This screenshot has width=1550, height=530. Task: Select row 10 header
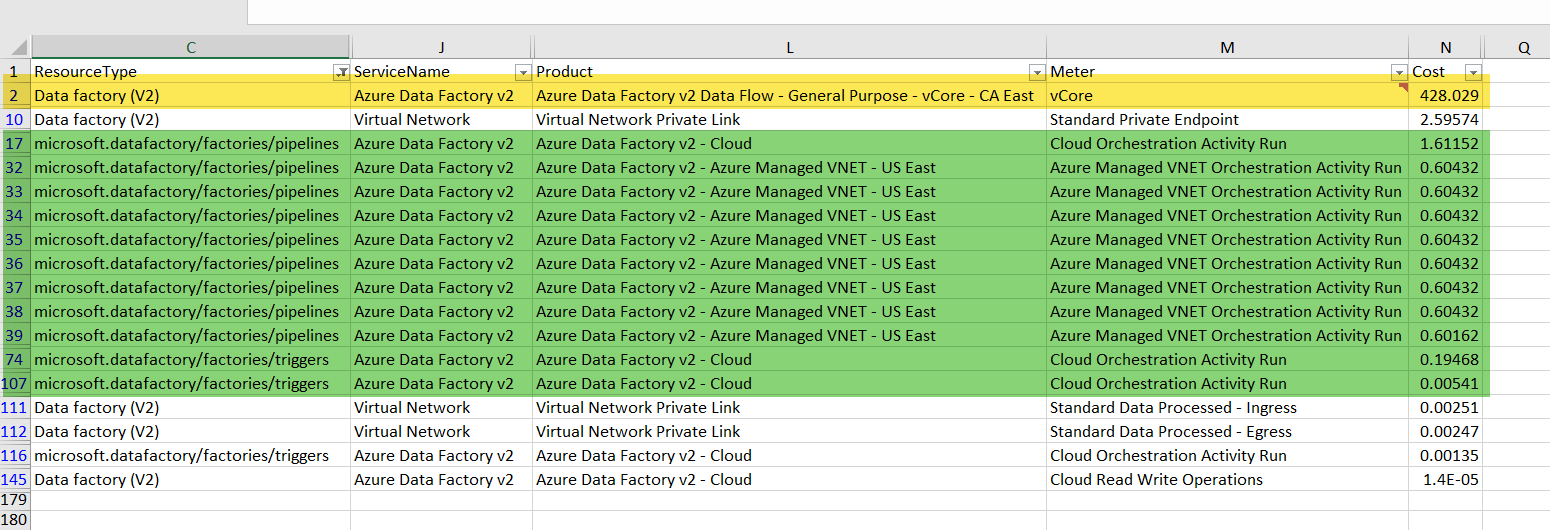[x=15, y=120]
